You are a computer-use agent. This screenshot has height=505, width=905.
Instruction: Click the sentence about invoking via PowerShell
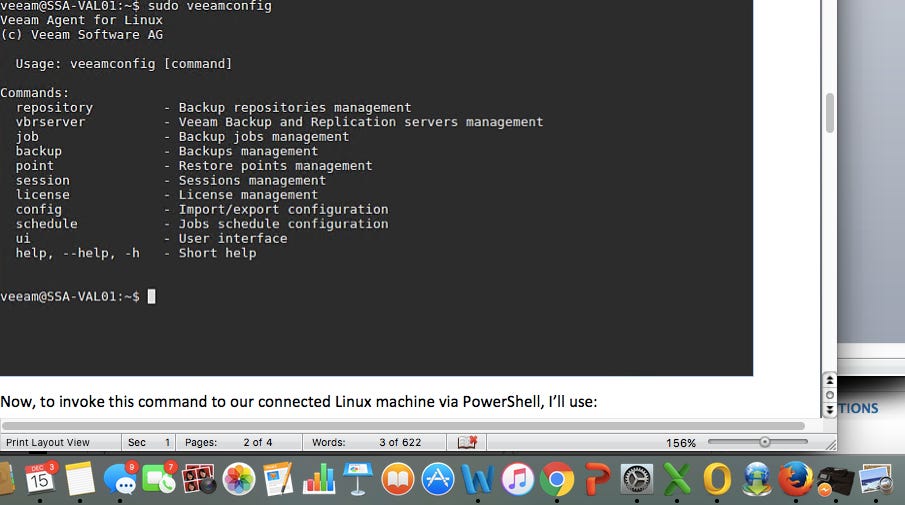(x=298, y=402)
